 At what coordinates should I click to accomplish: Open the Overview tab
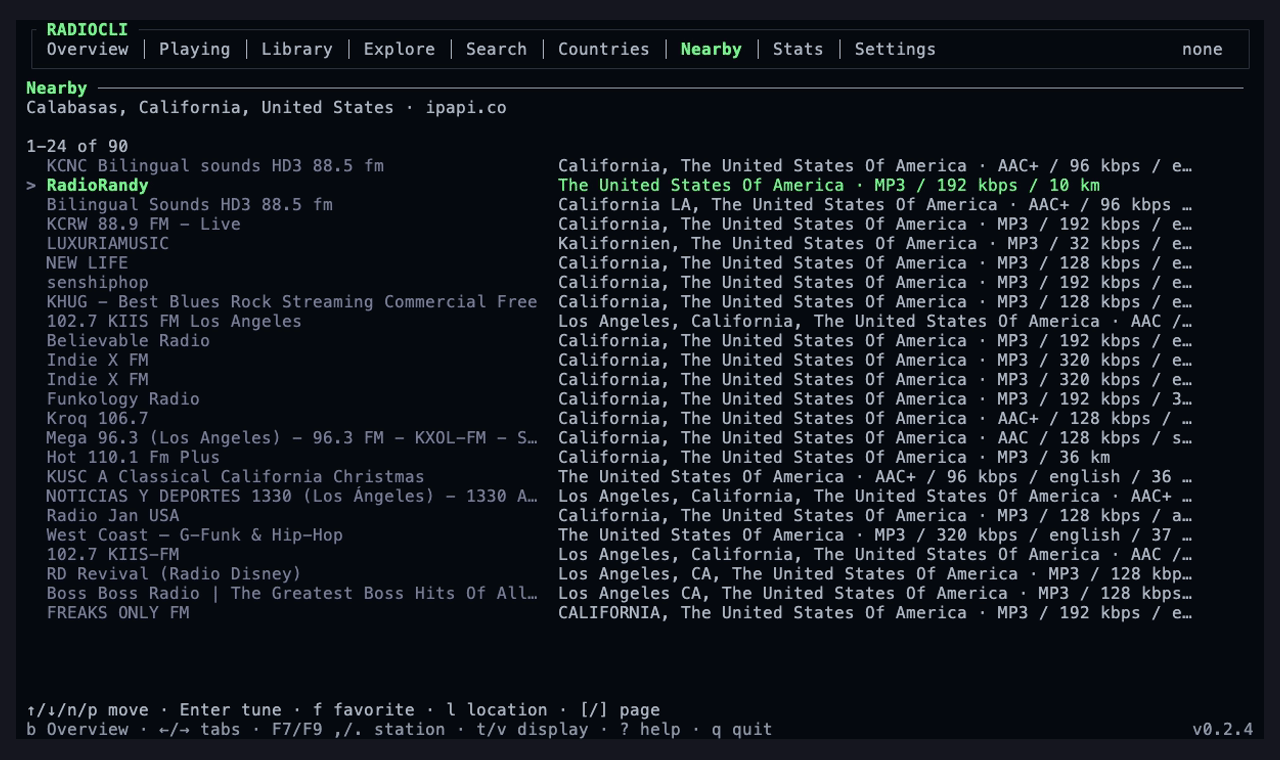(87, 49)
